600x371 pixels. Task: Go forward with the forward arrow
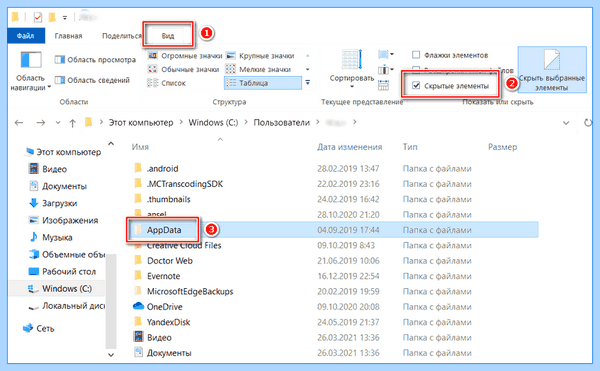[x=41, y=123]
